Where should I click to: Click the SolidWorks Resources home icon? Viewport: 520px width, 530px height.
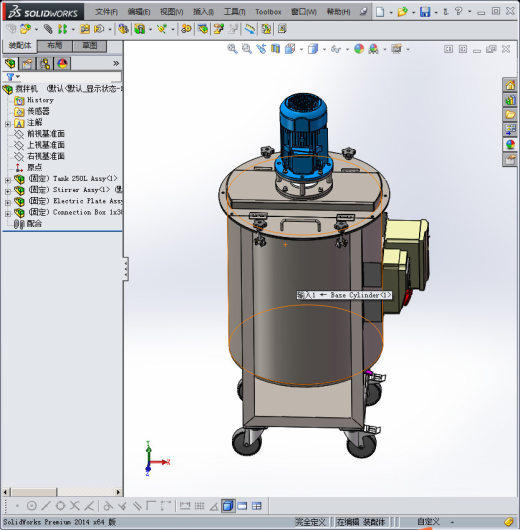click(x=510, y=85)
